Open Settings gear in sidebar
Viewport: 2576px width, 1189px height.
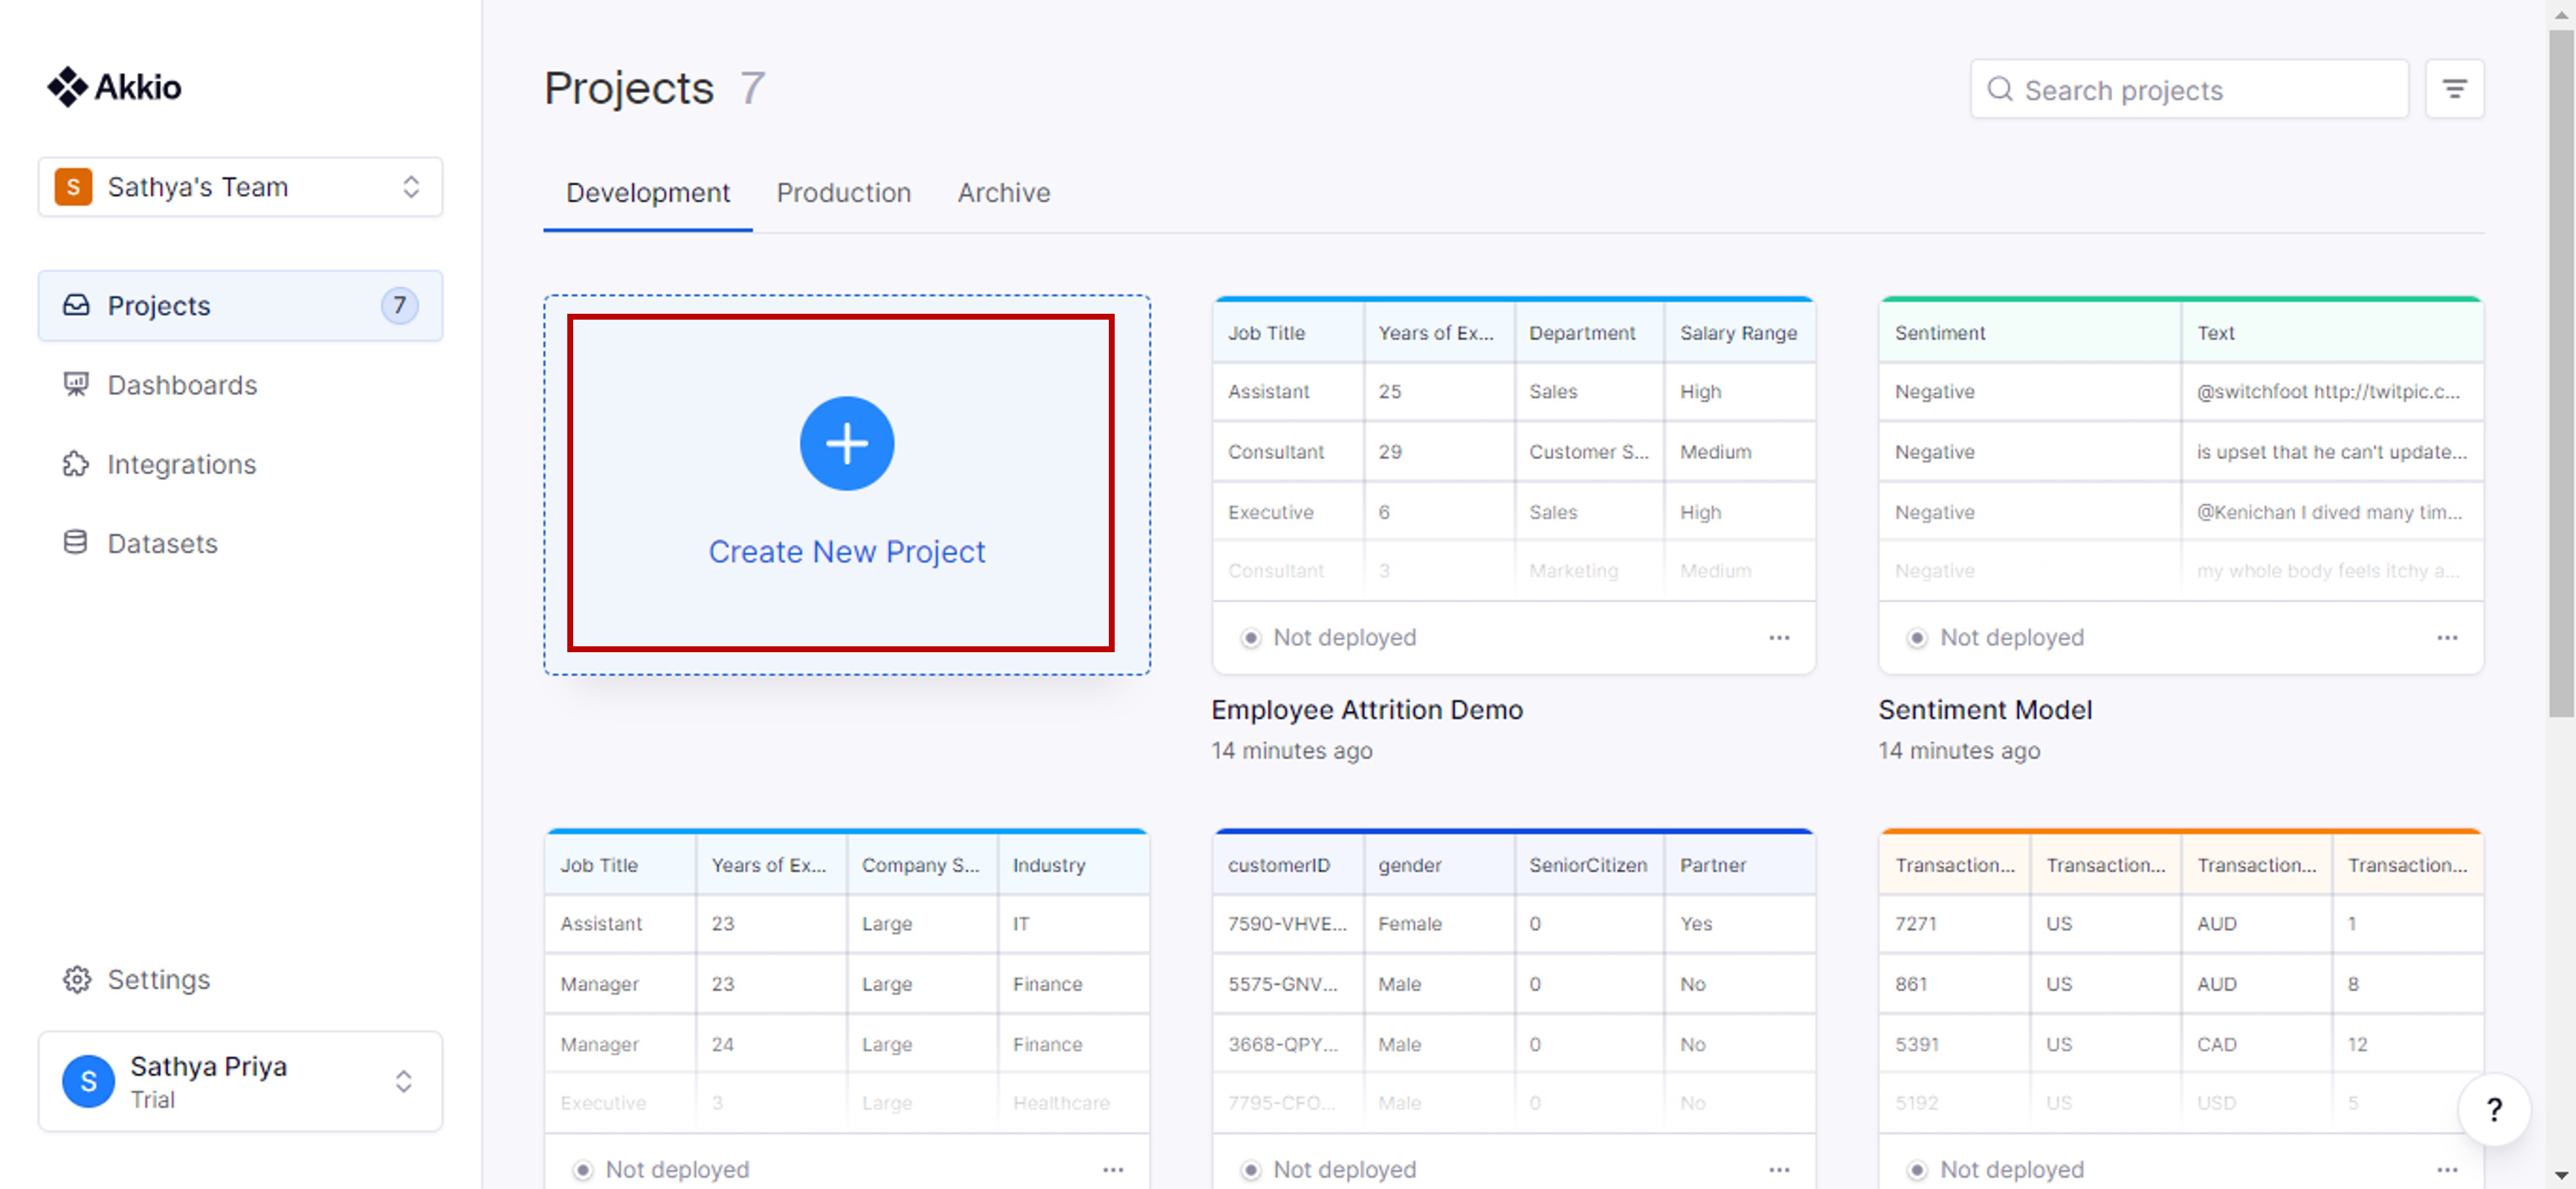(78, 979)
